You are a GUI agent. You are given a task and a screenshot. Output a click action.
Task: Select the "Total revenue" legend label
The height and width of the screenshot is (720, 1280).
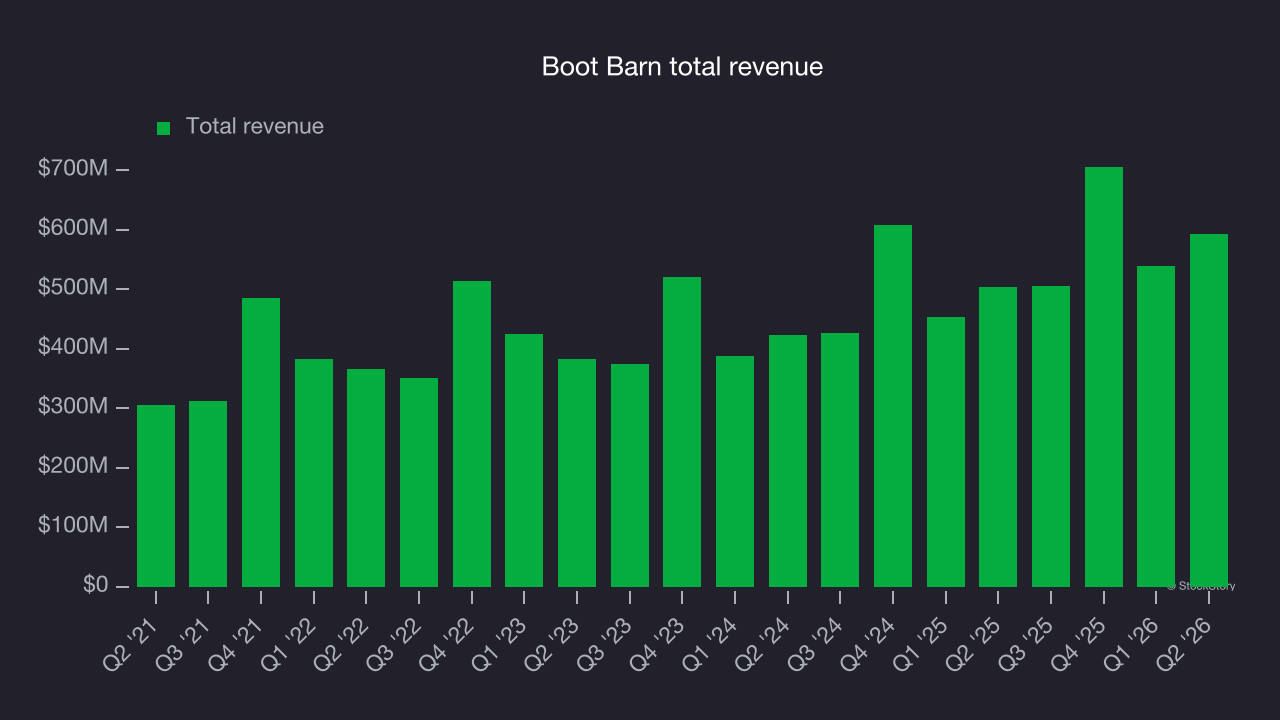(255, 127)
